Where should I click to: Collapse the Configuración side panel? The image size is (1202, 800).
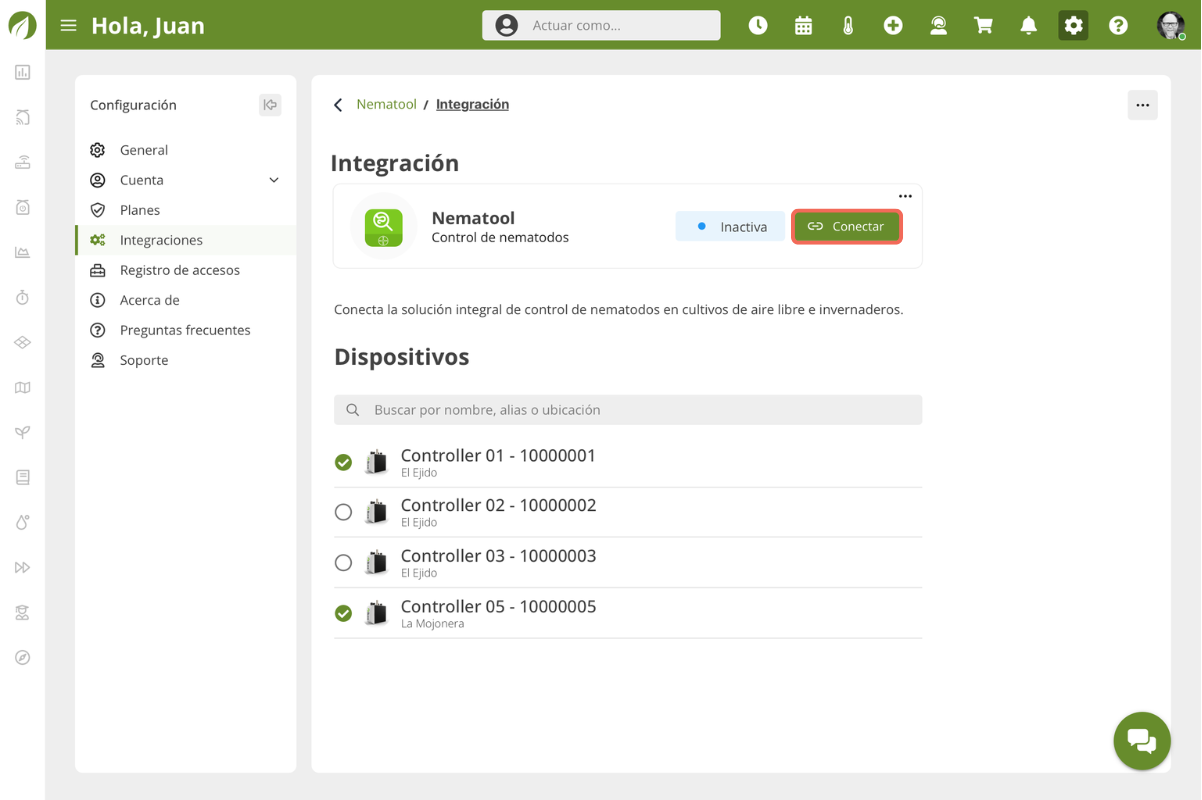270,105
